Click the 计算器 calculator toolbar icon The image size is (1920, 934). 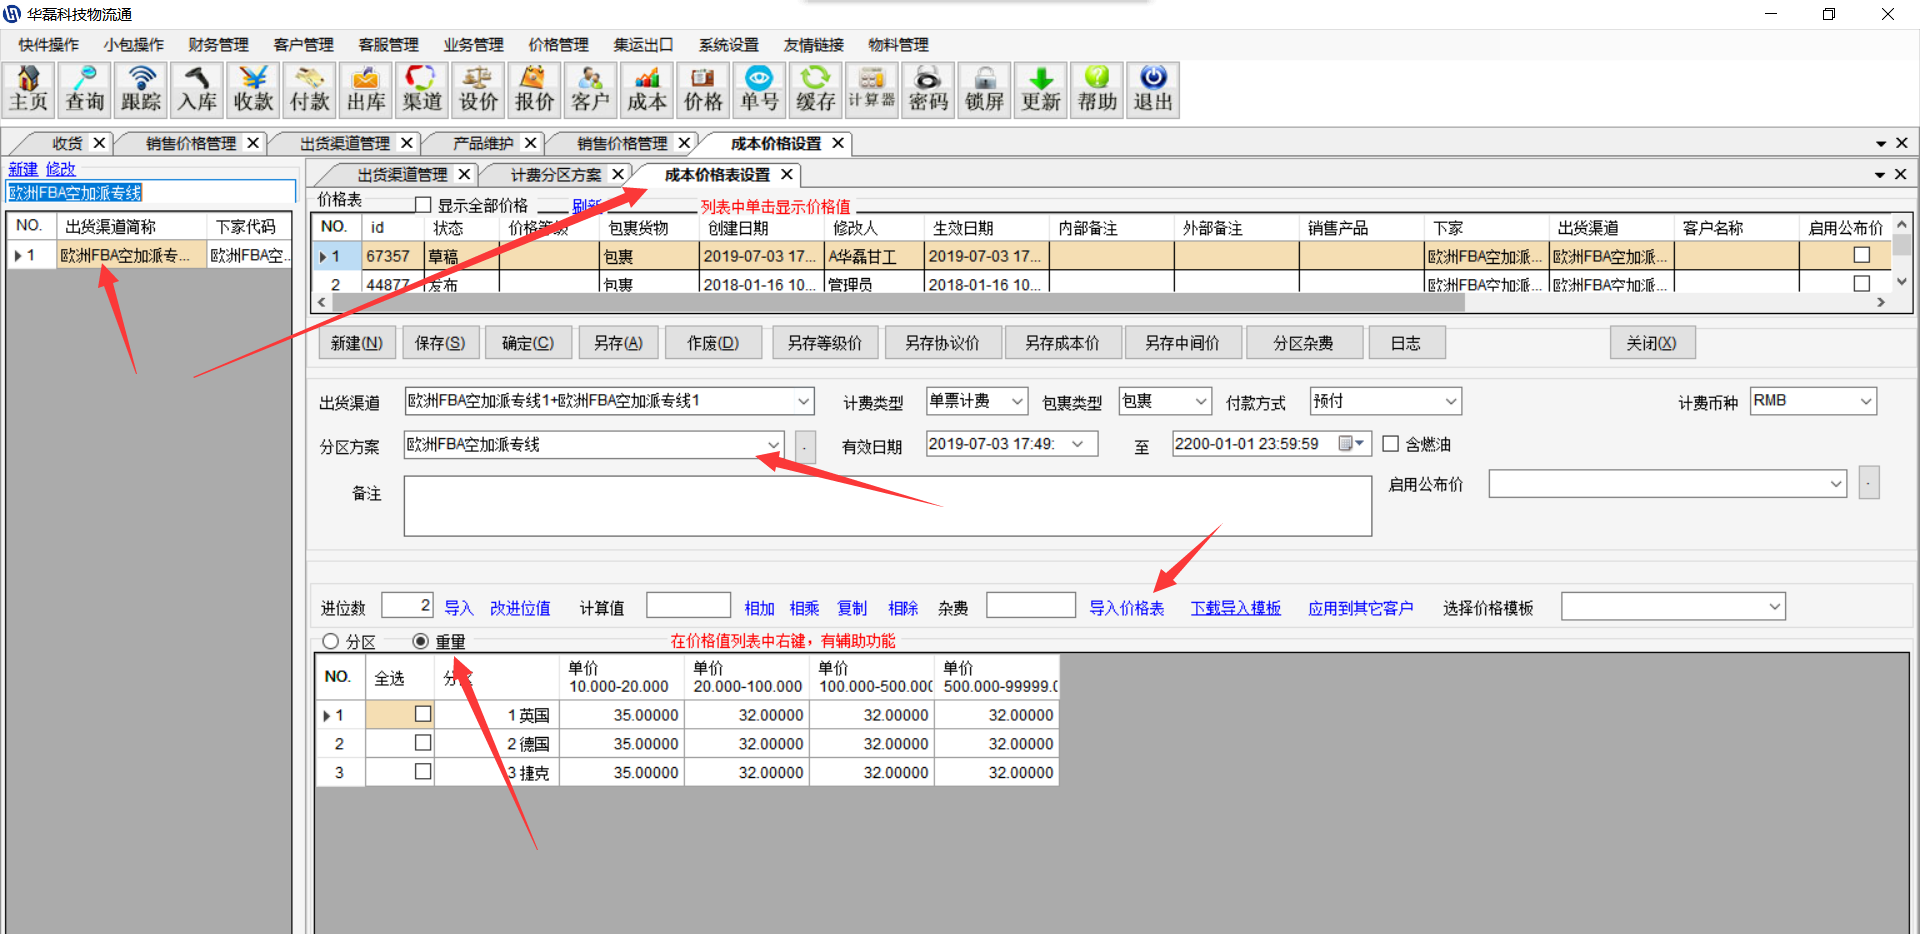(871, 90)
